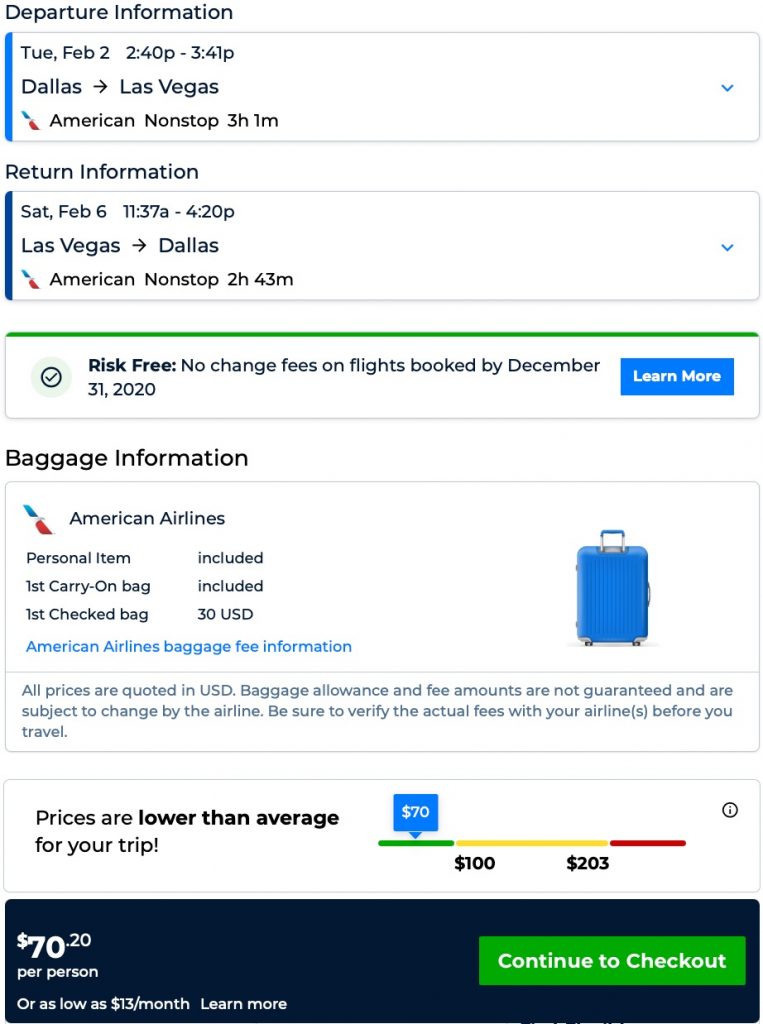The image size is (763, 1024).
Task: Click the blue suitcase illustration
Action: tap(613, 588)
